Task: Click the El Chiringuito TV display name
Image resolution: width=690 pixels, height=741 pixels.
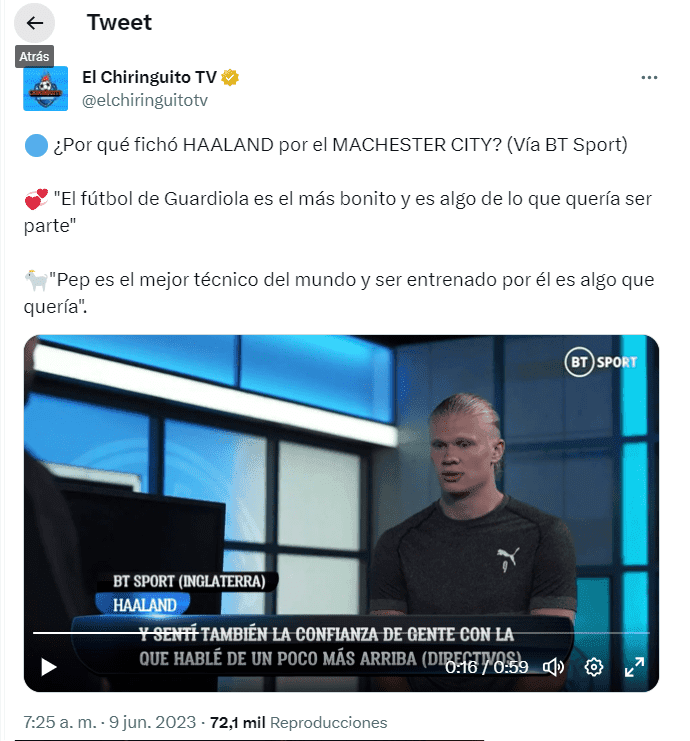Action: click(149, 77)
